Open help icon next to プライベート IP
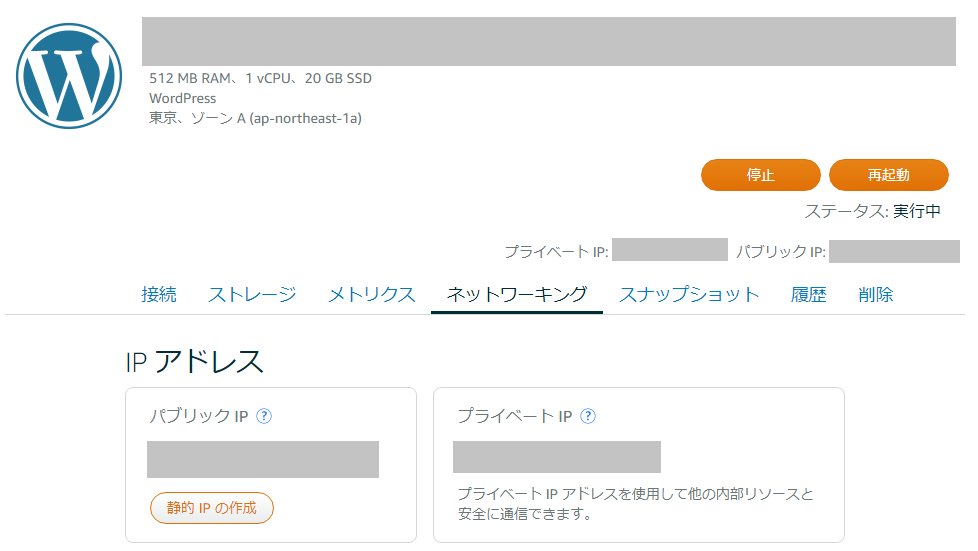This screenshot has width=978, height=551. pos(588,416)
